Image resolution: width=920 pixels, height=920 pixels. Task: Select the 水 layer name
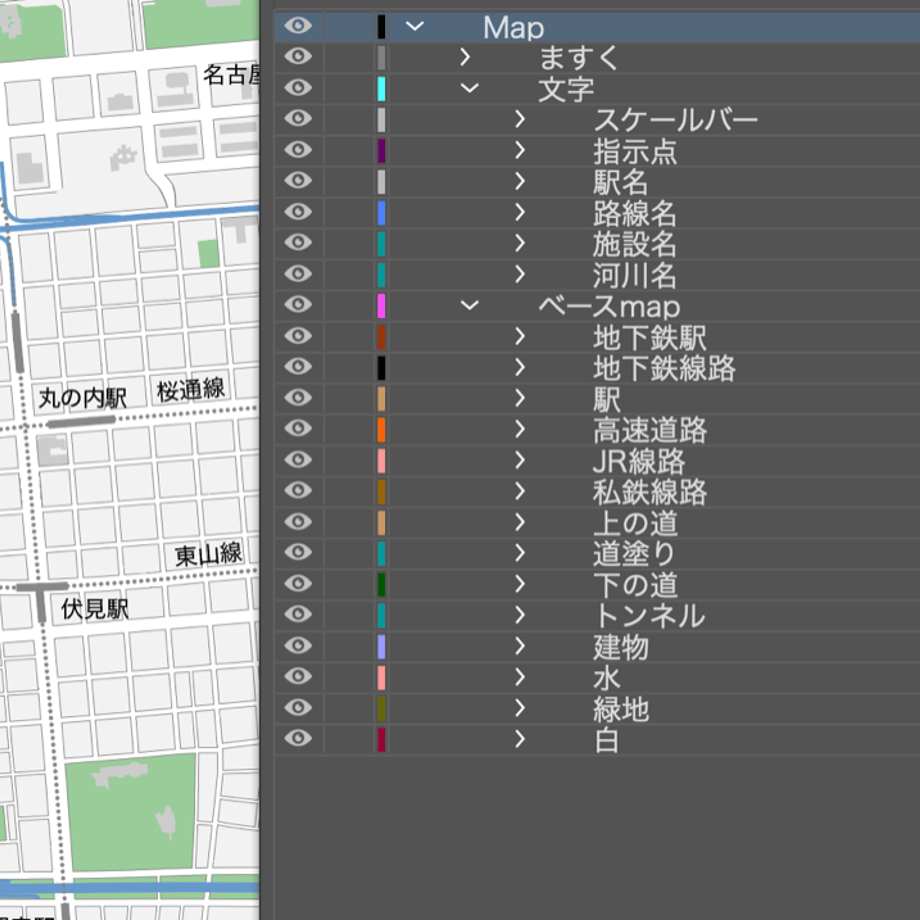pyautogui.click(x=607, y=678)
